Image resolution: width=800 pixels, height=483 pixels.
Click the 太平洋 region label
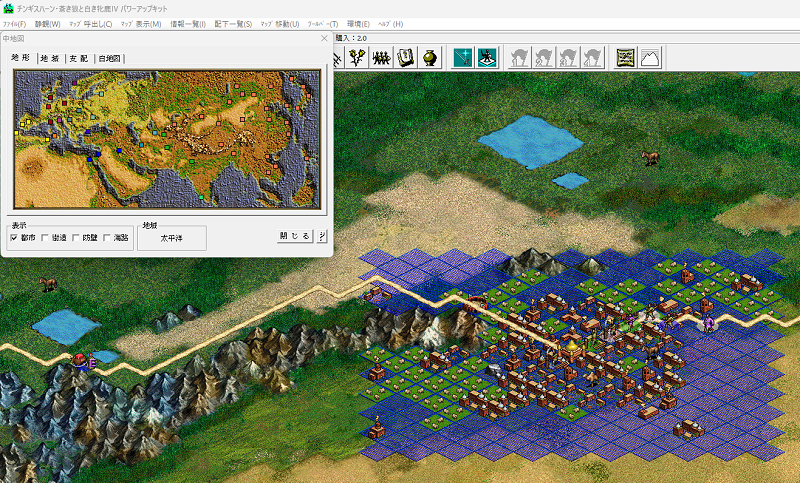click(171, 238)
